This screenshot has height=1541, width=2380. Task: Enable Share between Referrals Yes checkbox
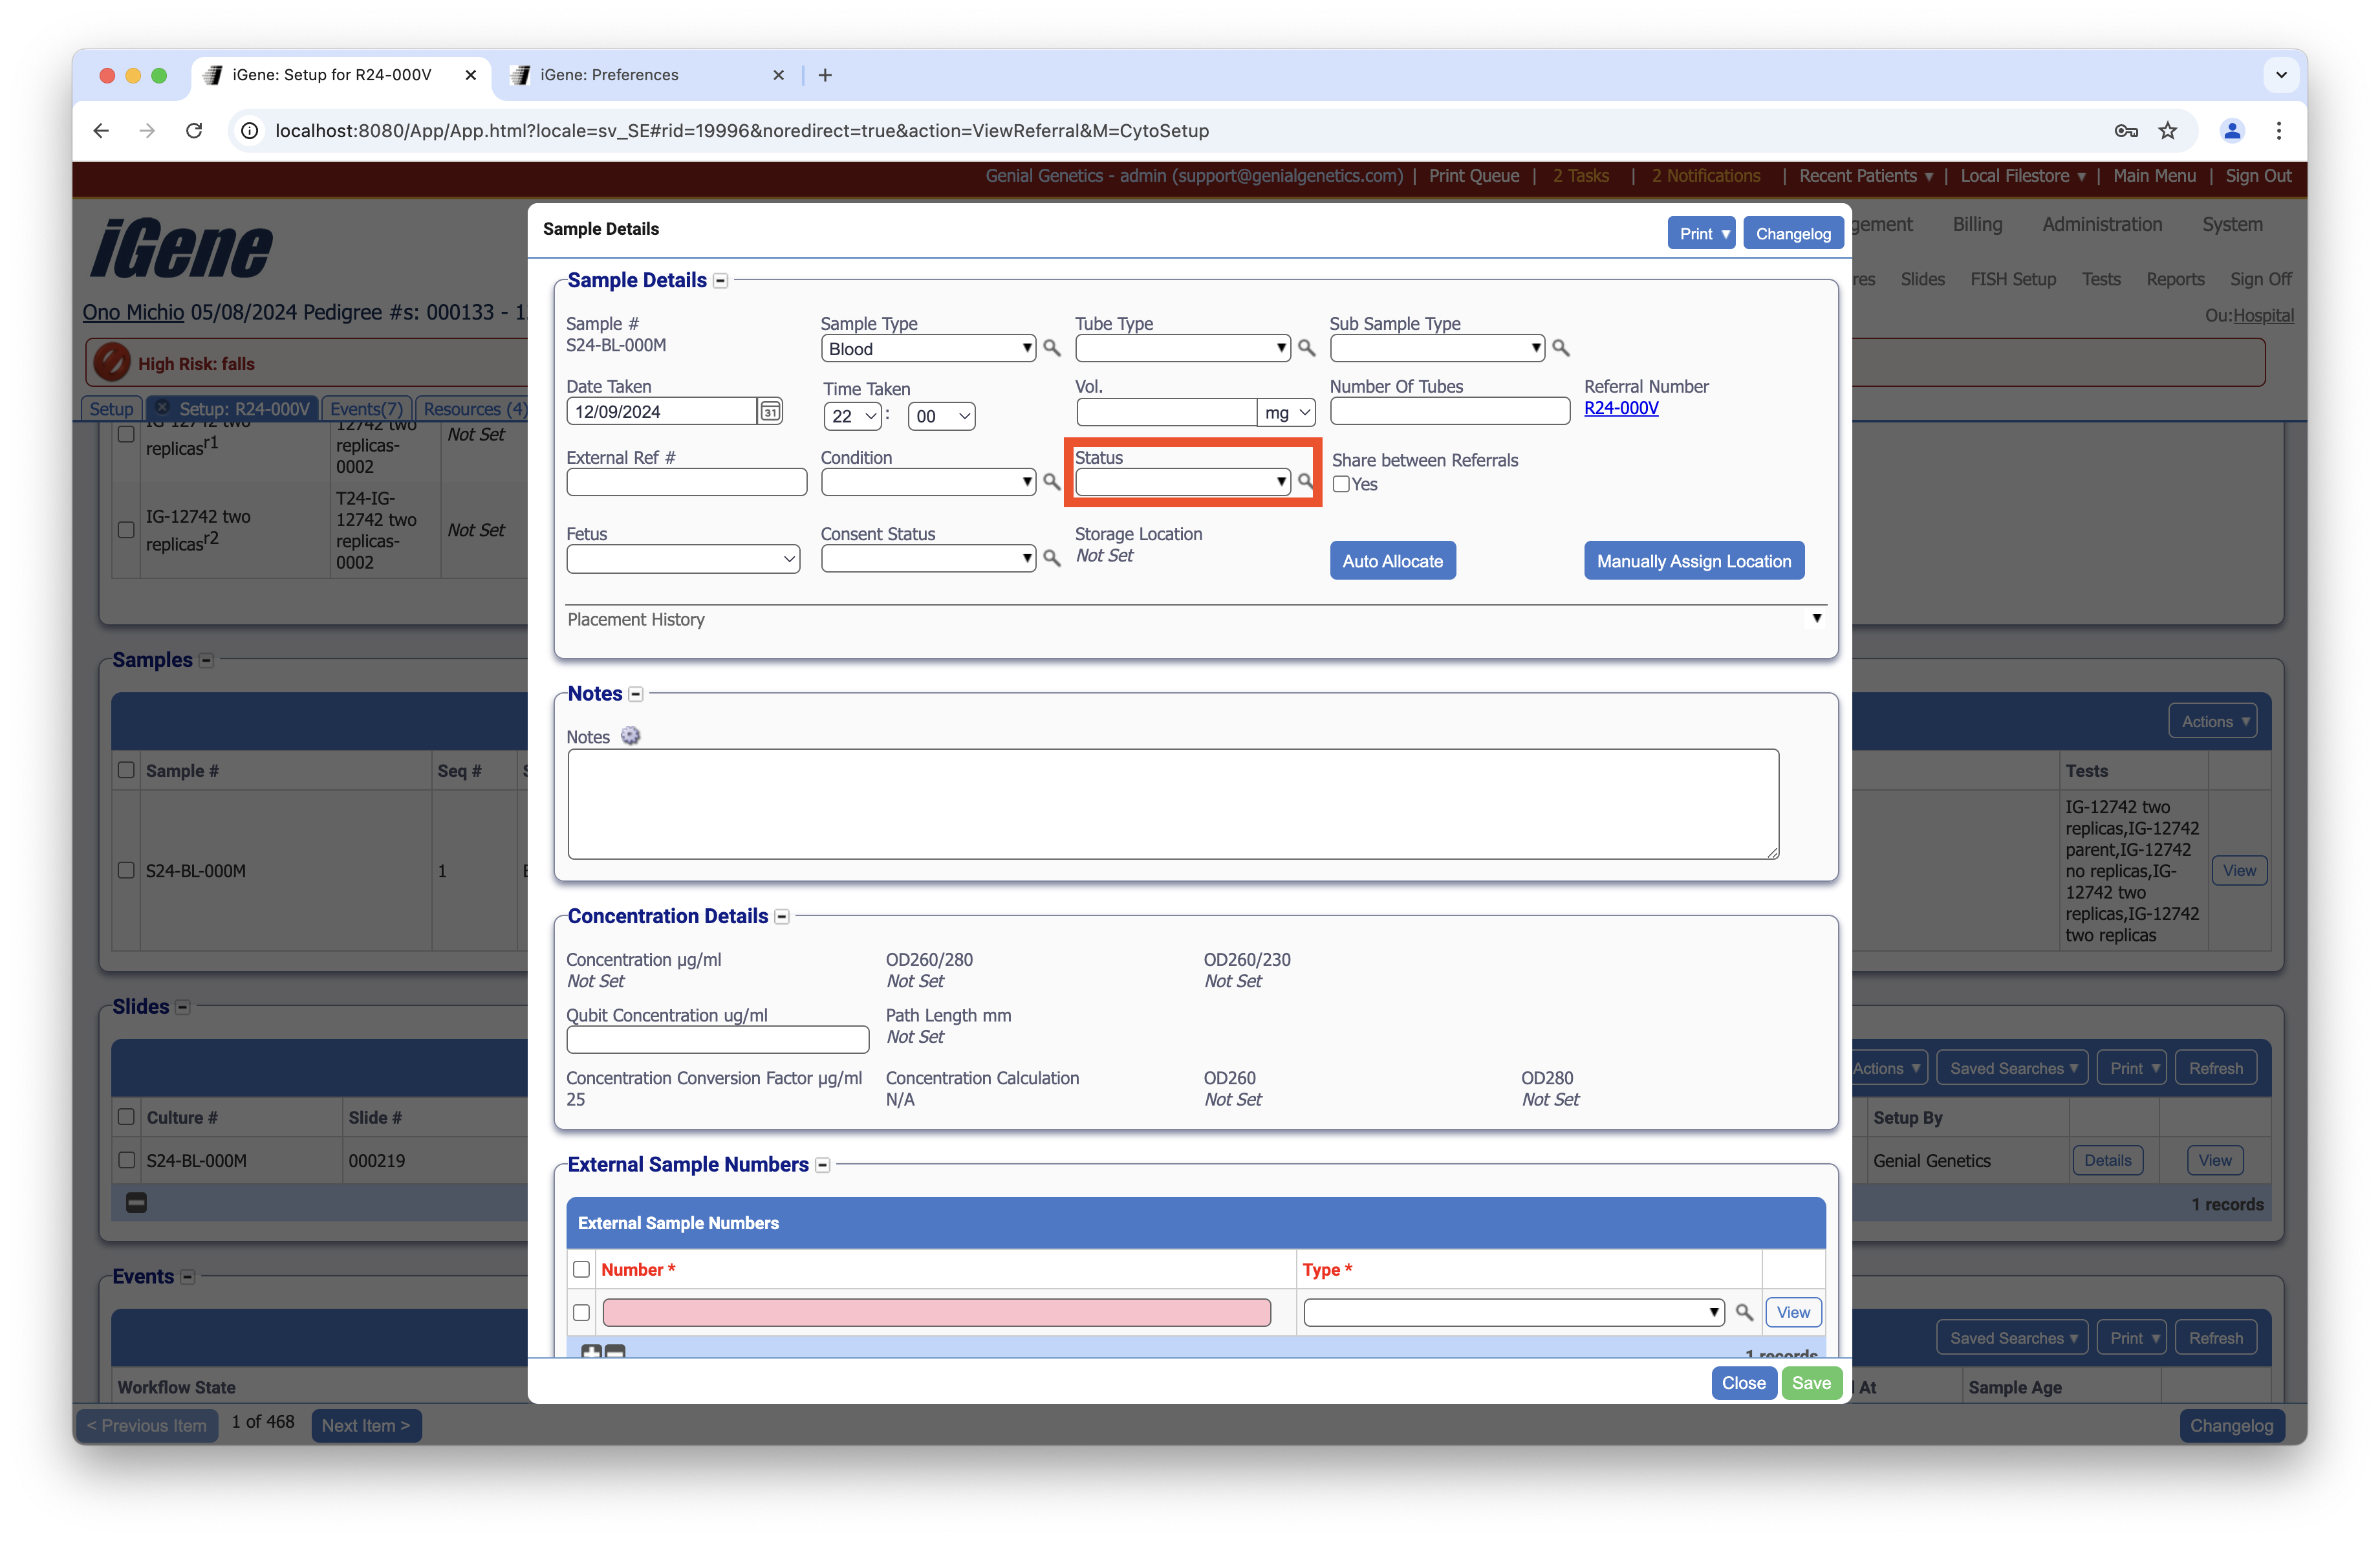(1342, 484)
